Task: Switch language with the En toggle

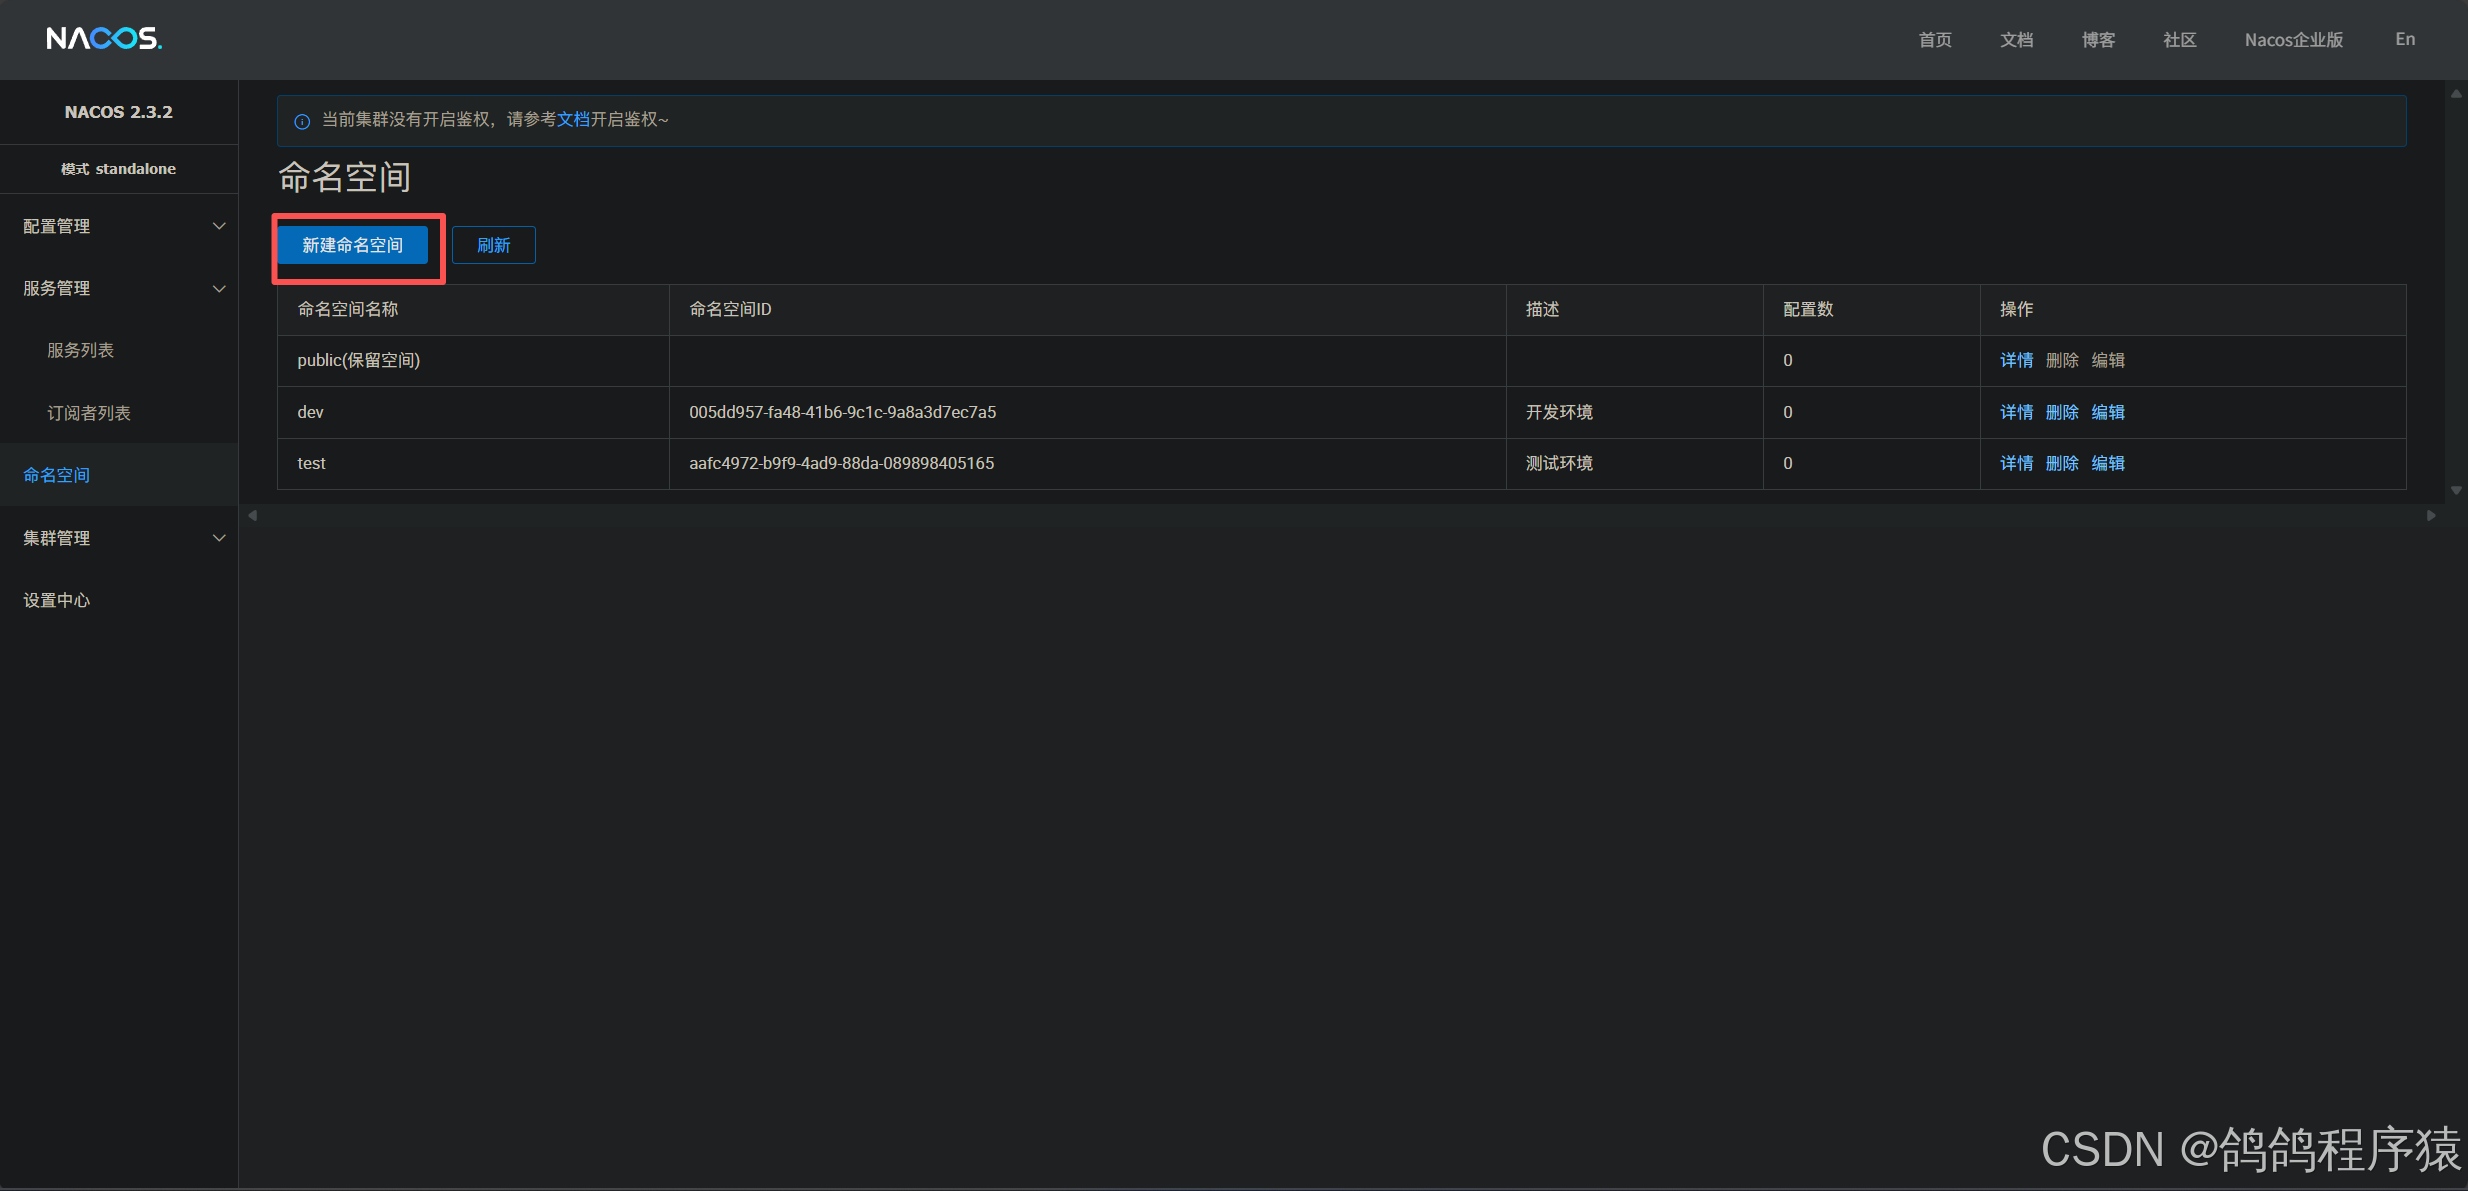Action: 2405,39
